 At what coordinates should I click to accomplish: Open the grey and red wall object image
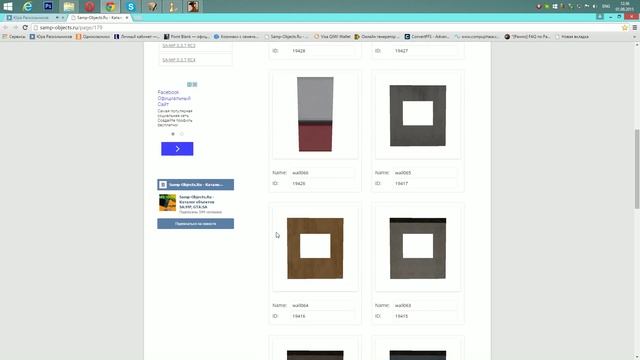315,114
